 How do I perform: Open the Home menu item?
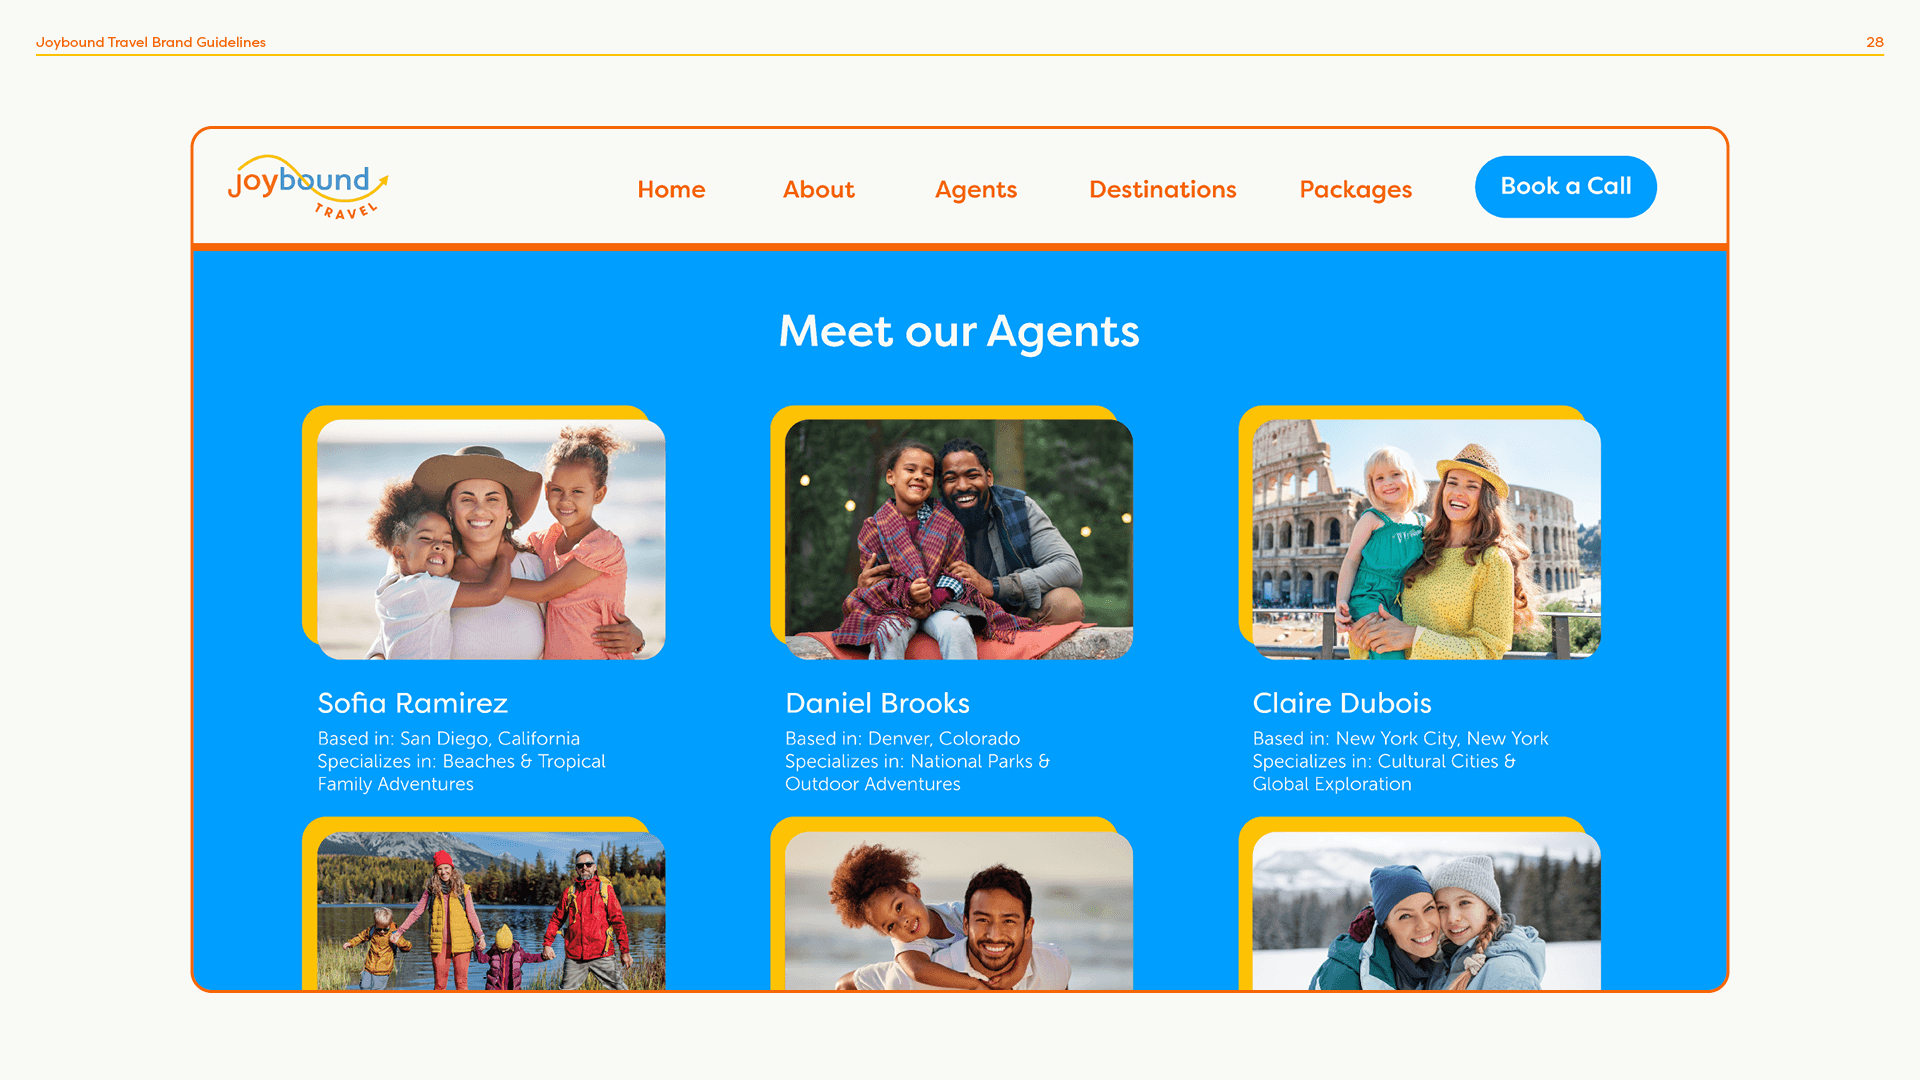pos(671,189)
